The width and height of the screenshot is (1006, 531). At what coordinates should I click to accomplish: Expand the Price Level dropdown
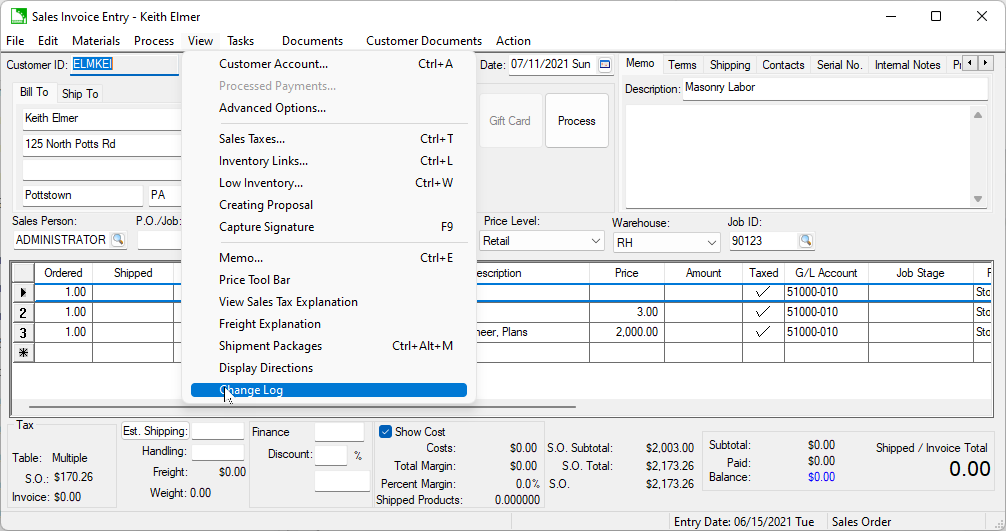click(596, 241)
